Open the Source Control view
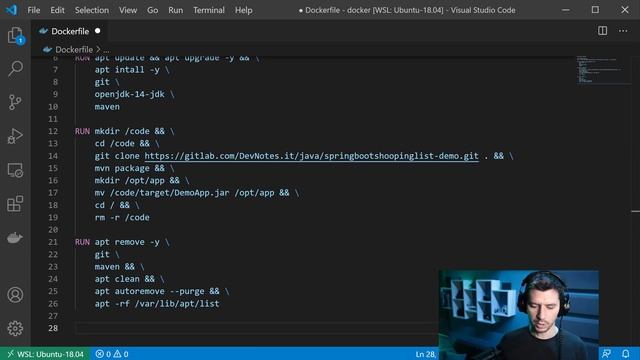 pyautogui.click(x=15, y=102)
